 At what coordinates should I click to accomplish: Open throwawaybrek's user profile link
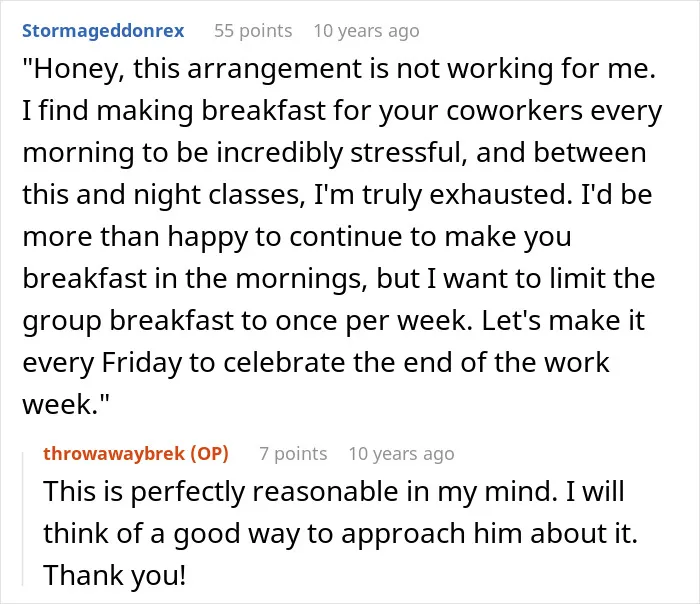[114, 454]
